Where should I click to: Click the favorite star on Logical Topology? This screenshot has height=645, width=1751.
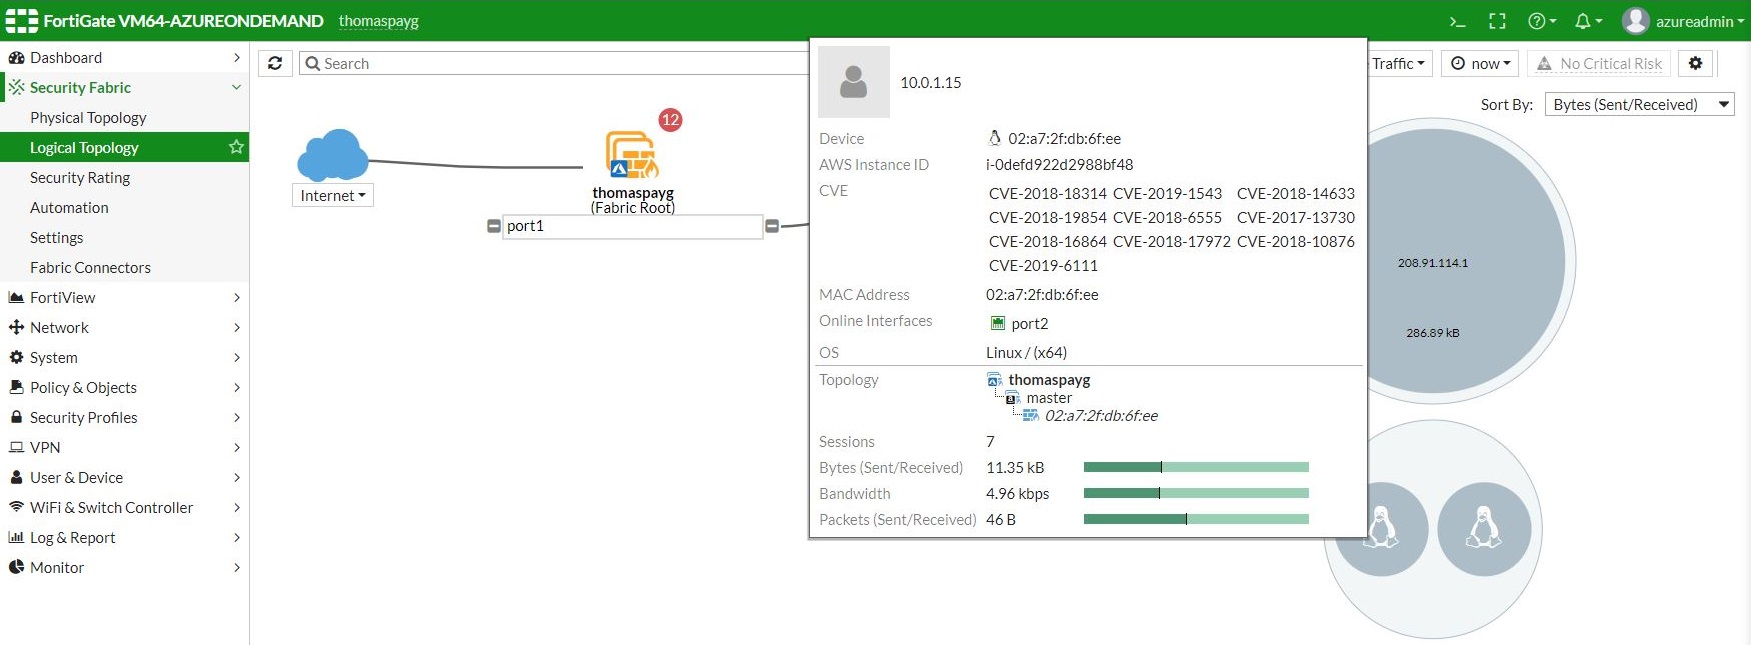(236, 147)
